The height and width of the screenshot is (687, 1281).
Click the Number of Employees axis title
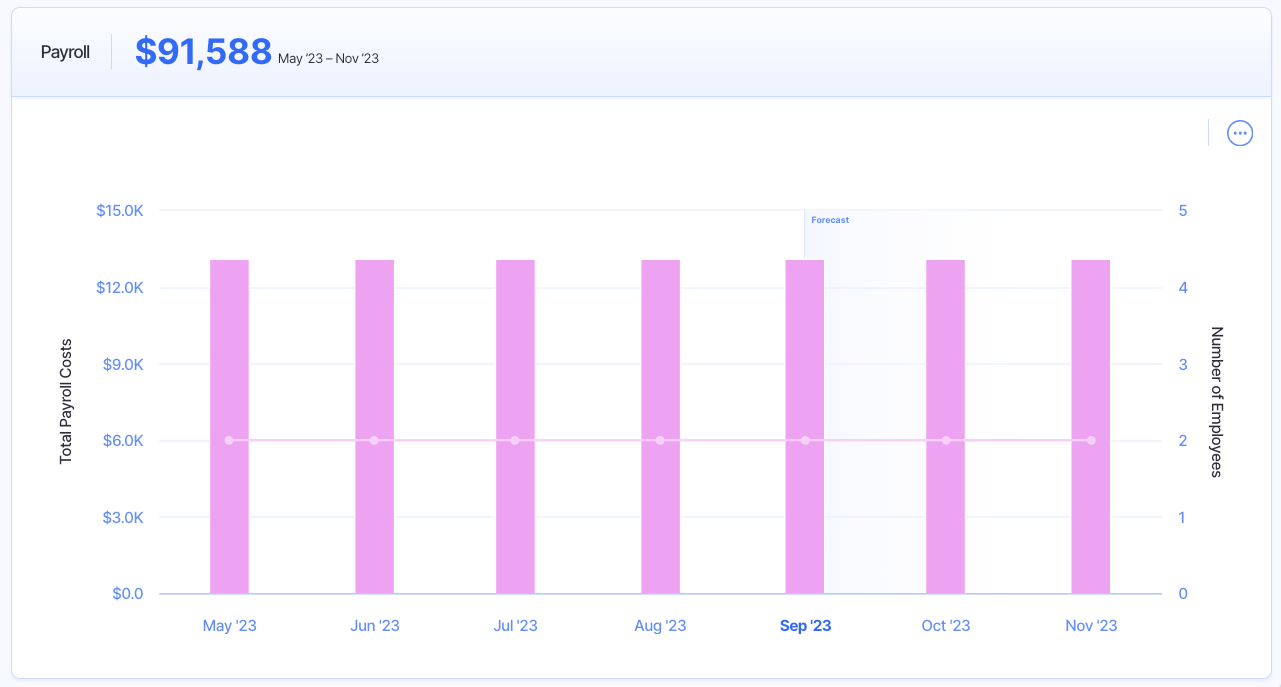click(x=1217, y=401)
